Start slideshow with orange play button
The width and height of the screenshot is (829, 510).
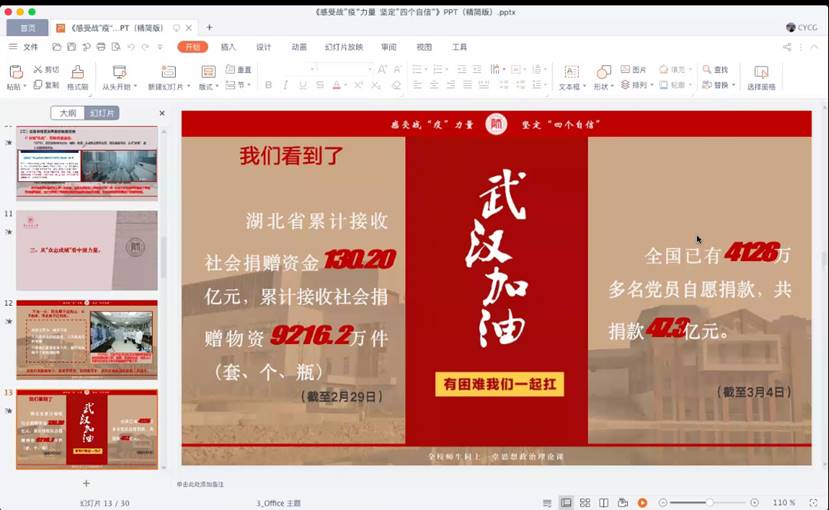point(642,502)
